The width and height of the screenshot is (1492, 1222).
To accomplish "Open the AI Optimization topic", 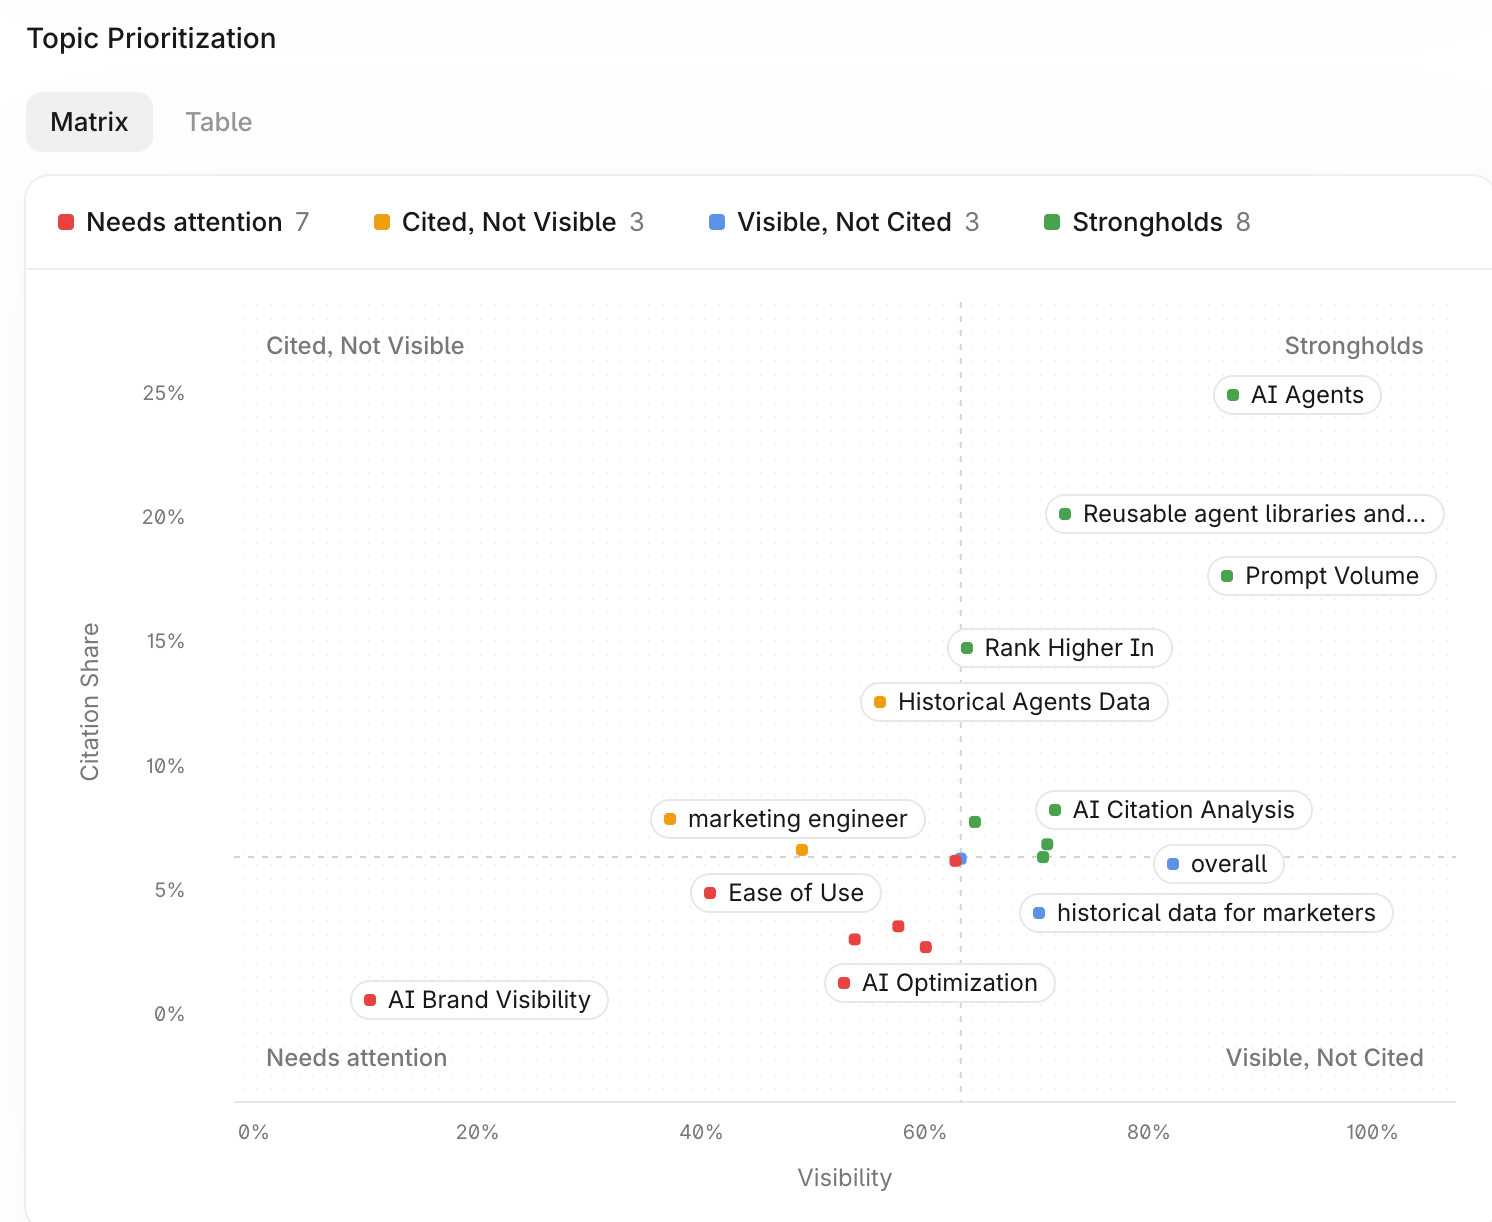I will (940, 983).
